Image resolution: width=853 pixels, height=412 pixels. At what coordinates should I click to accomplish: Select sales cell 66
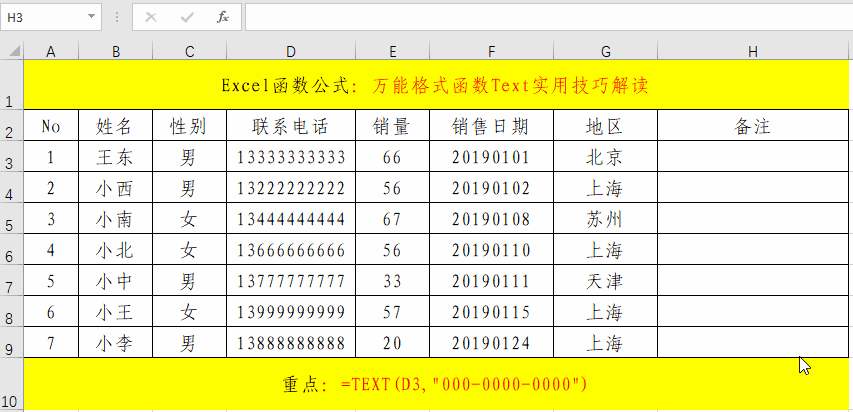coord(392,156)
